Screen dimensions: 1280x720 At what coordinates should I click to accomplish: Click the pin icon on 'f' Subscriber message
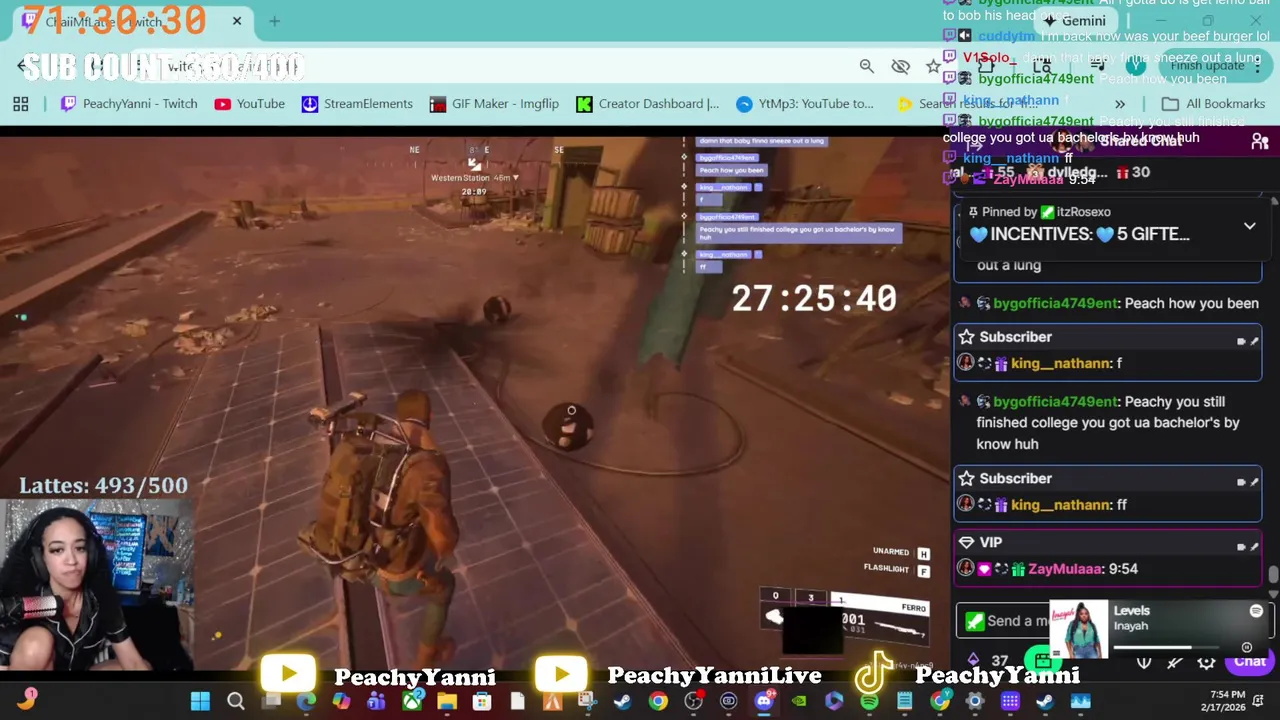pos(1254,341)
